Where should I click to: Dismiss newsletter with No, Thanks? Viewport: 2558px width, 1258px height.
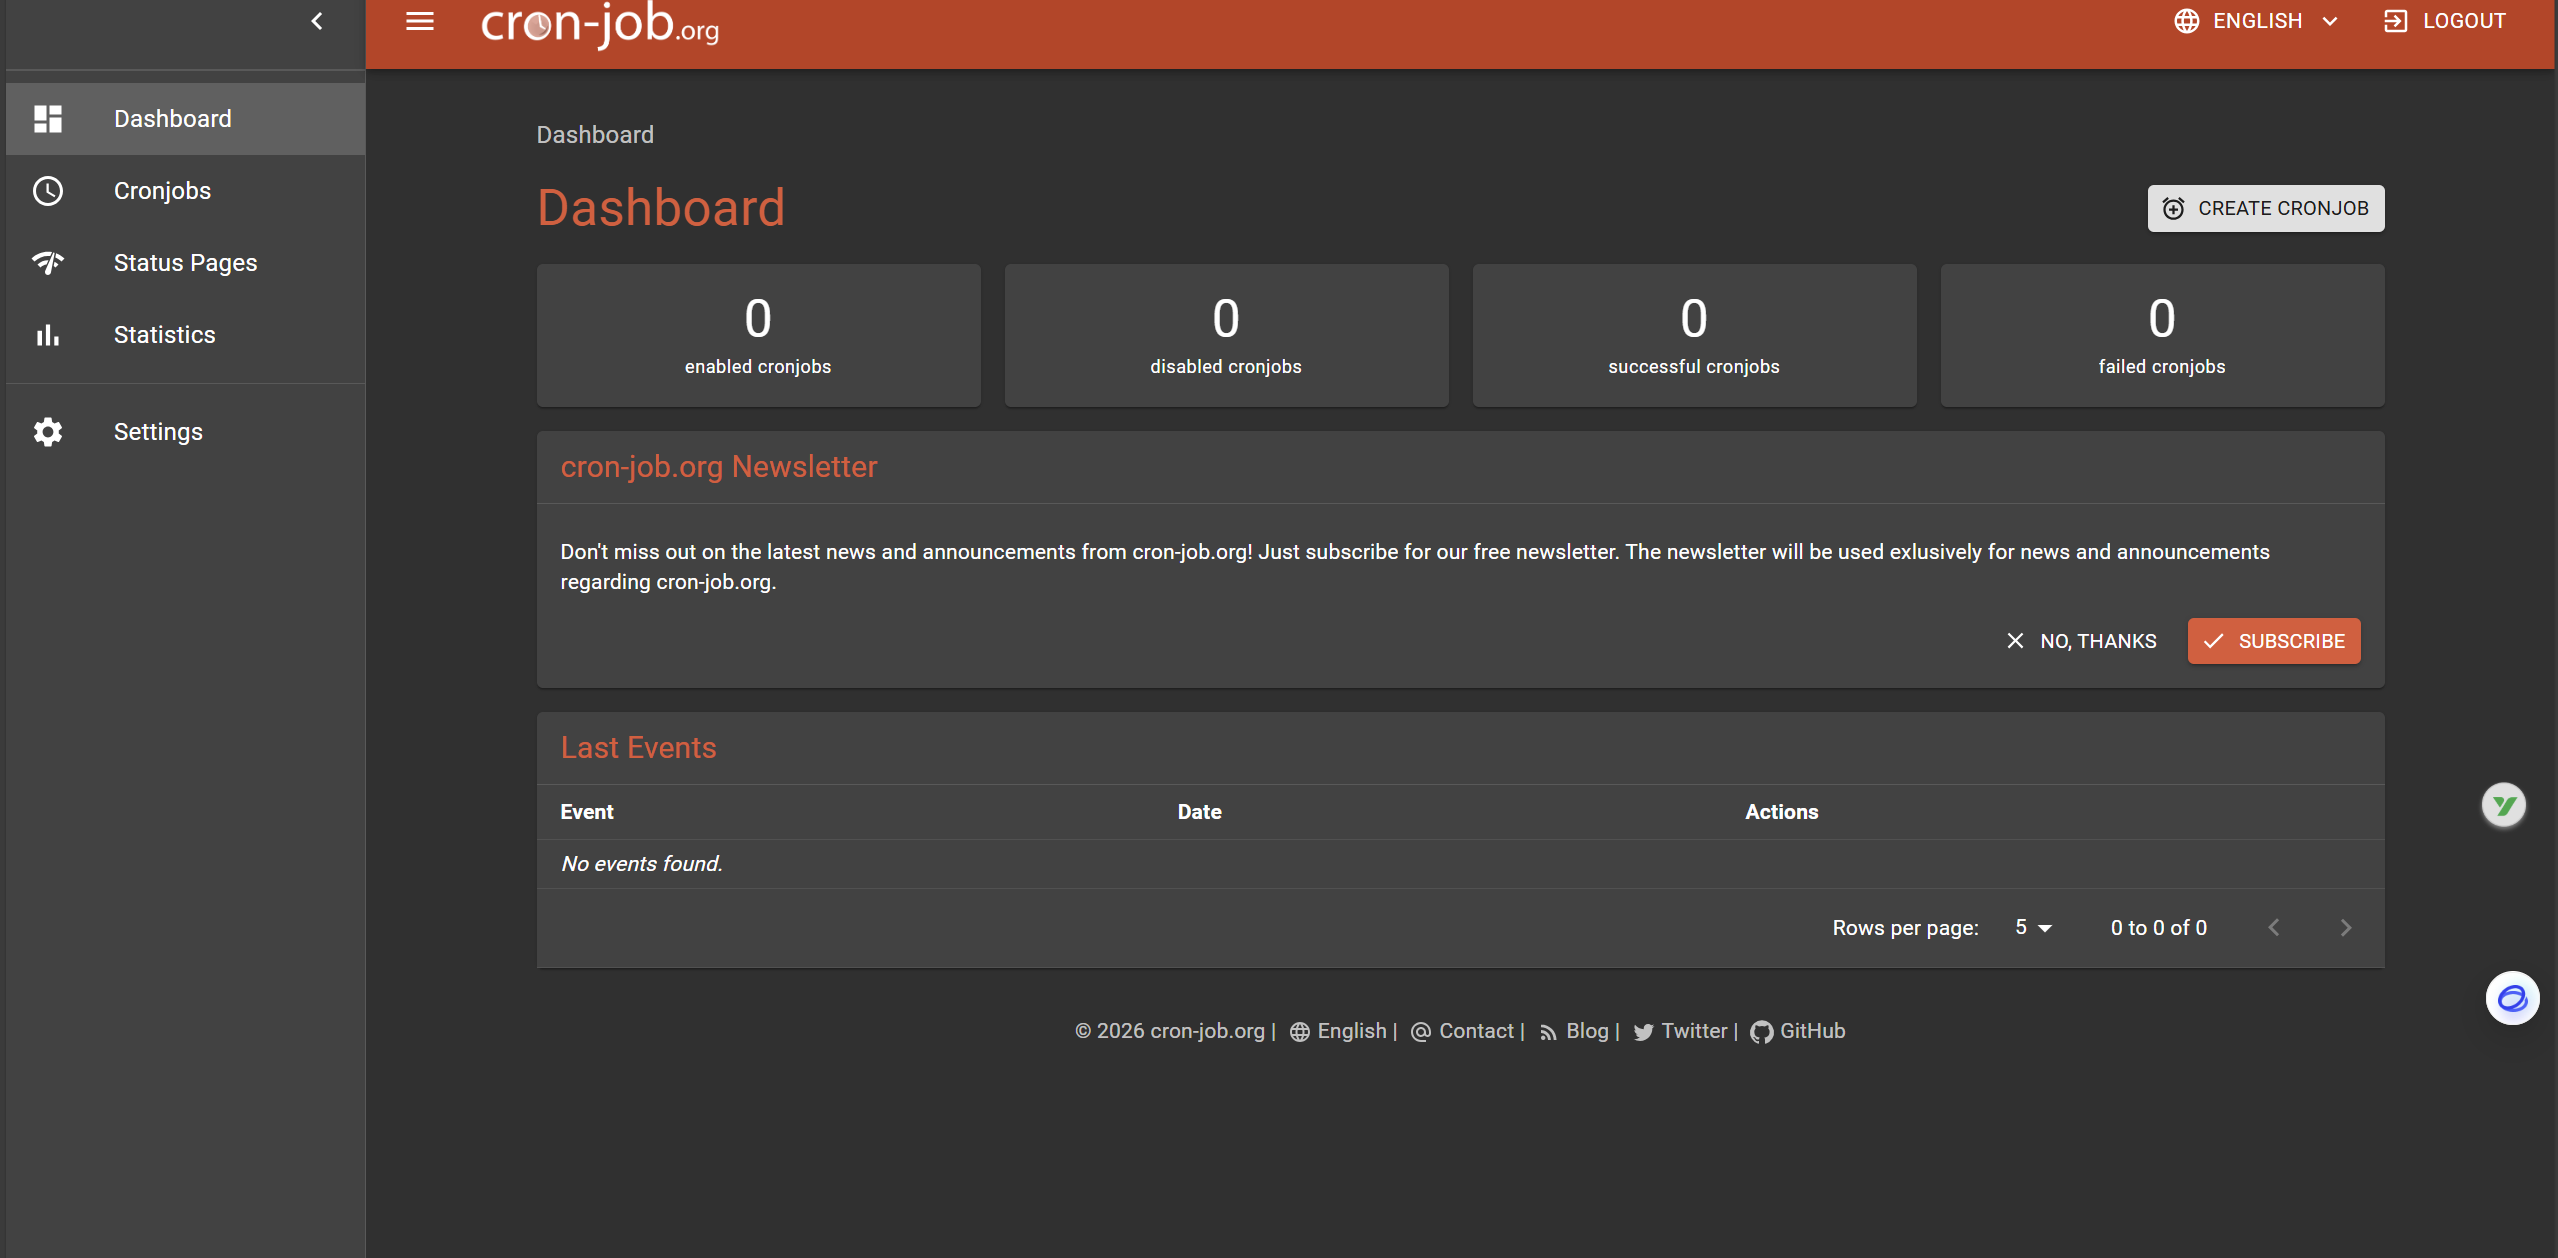2082,641
